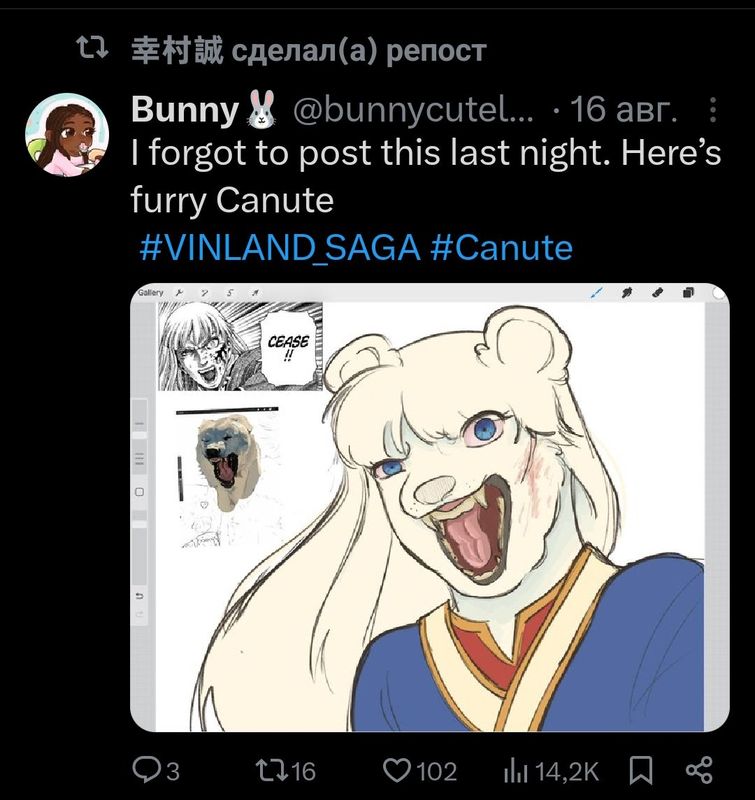Select the Brush tool in Procreate
Image resolution: width=755 pixels, height=800 pixels.
(598, 293)
